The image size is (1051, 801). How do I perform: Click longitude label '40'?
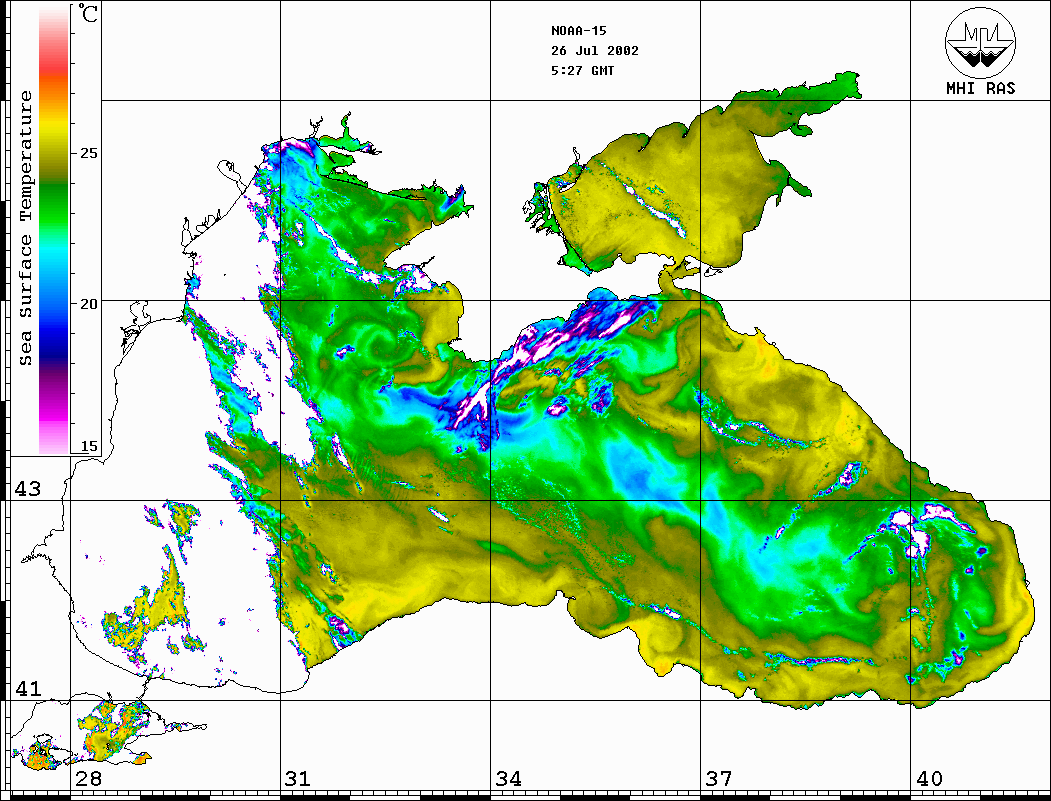click(x=929, y=779)
